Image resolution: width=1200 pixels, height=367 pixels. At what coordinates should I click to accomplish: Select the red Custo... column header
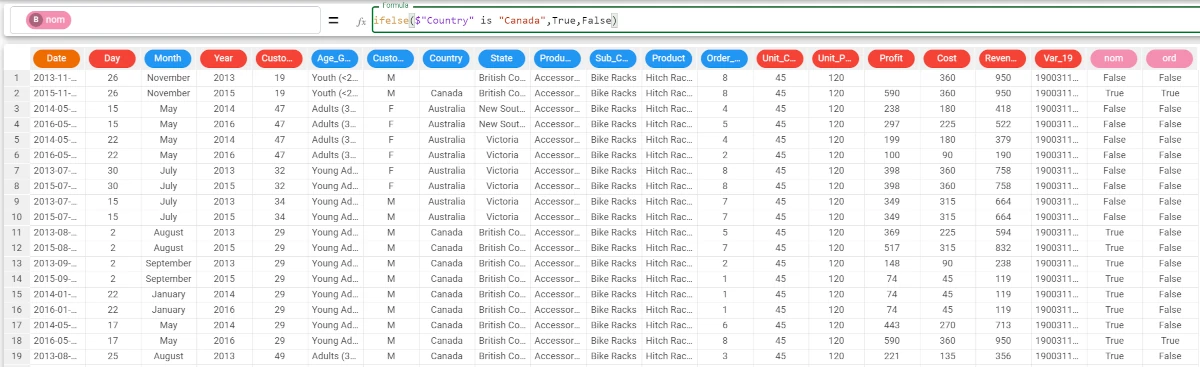(x=279, y=58)
